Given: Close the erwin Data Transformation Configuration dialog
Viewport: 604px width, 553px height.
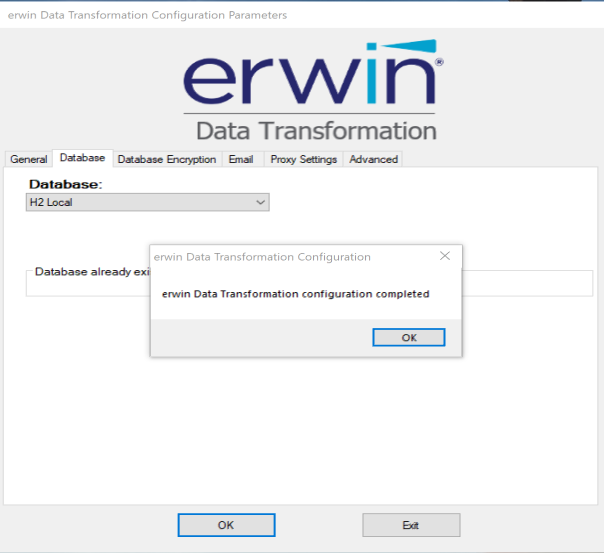Looking at the screenshot, I should point(445,256).
